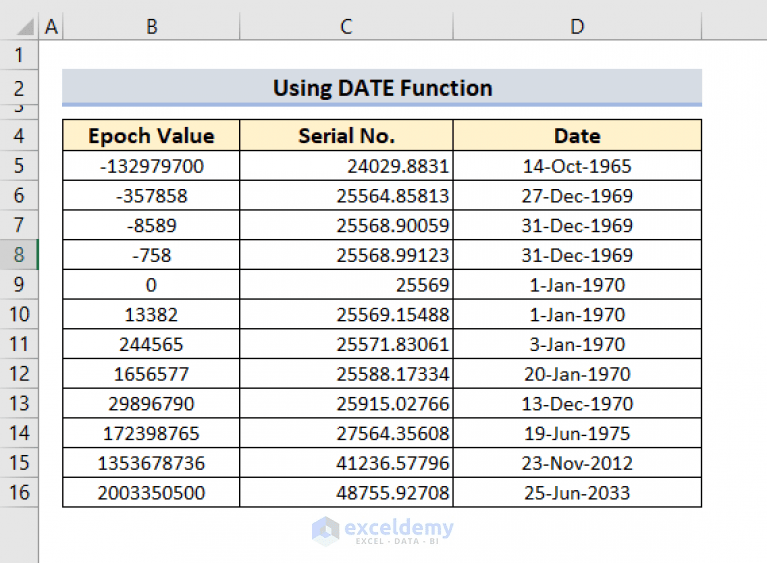Select date cell 14-Oct-1965
Screen dimensions: 767x563
[x=577, y=166]
